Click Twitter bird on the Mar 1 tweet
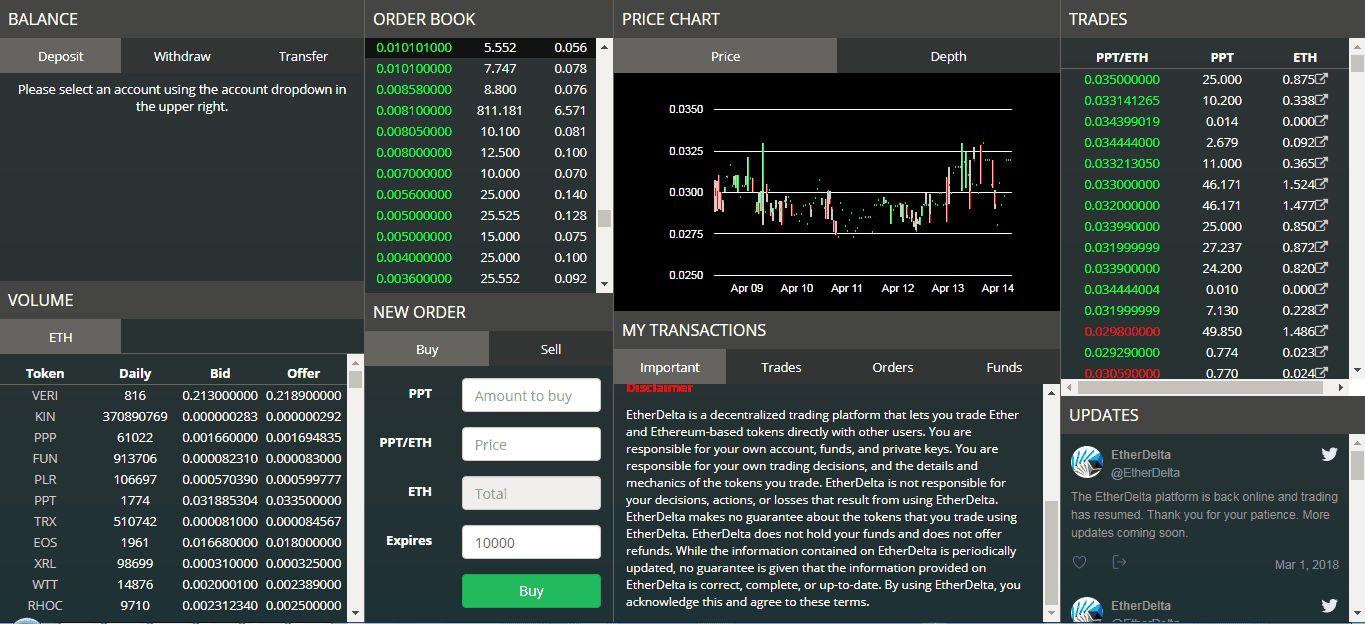Image resolution: width=1365 pixels, height=624 pixels. tap(1329, 454)
